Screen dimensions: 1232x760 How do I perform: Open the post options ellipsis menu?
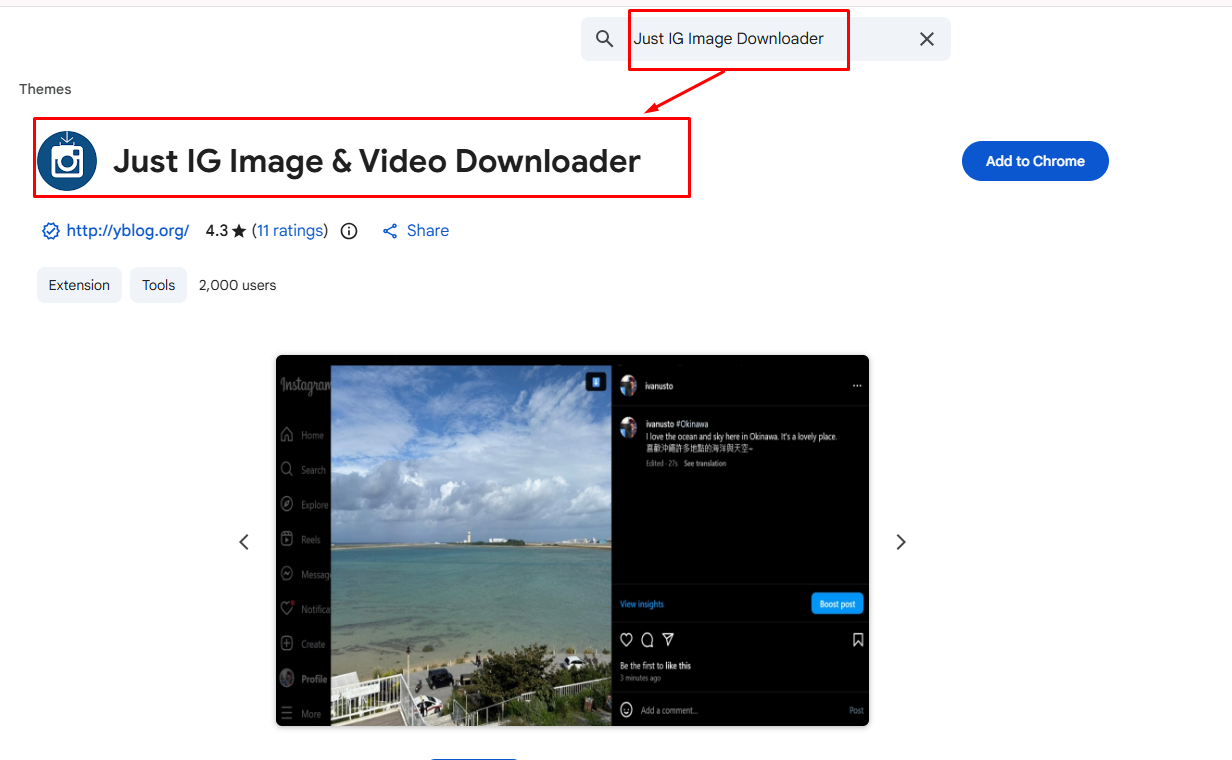point(856,385)
